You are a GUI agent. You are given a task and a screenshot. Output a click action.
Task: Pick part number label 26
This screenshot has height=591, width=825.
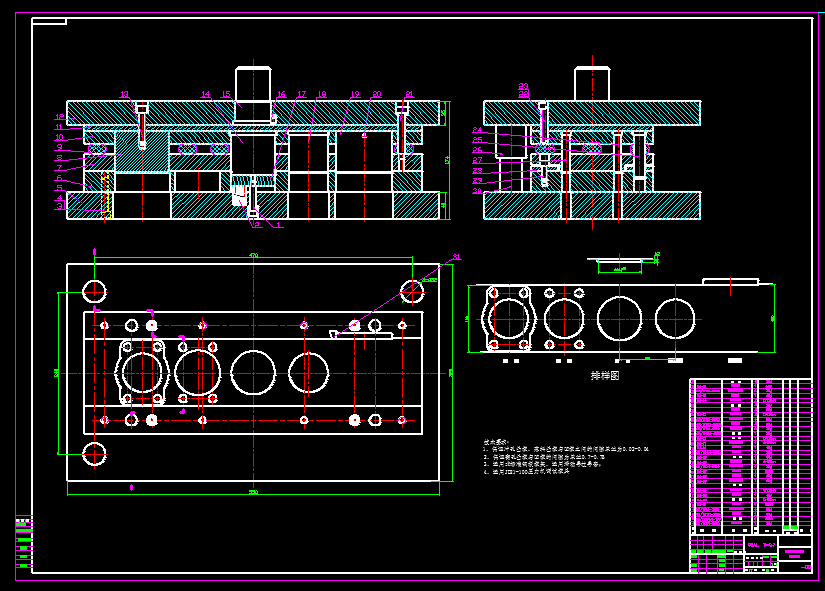pos(477,150)
